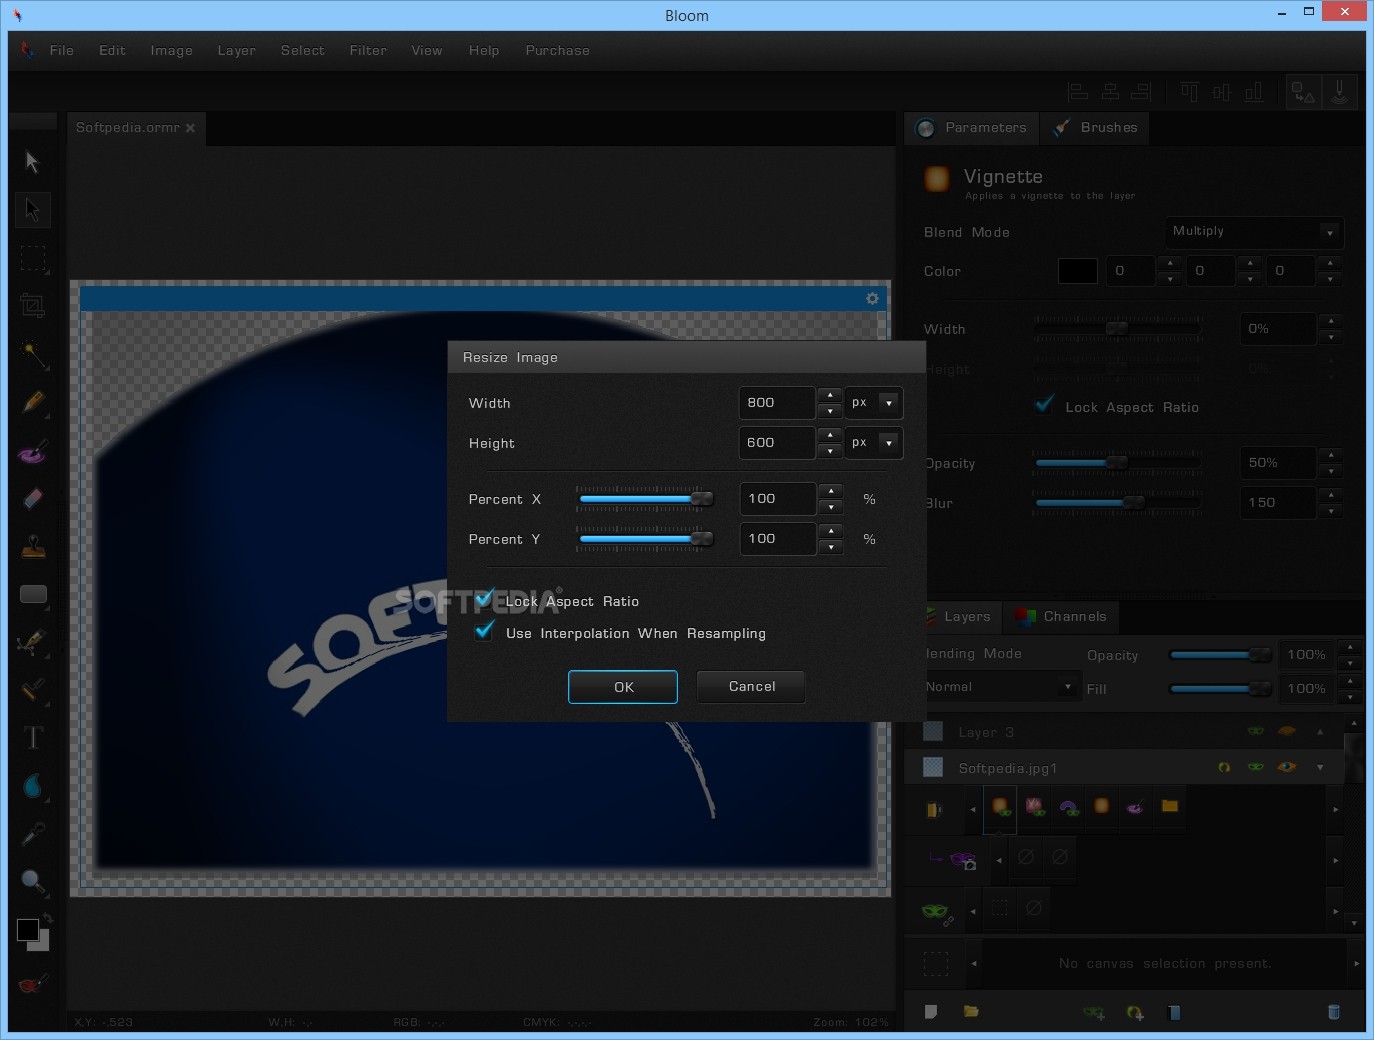Click the align vertical centers icon
The image size is (1374, 1040).
point(1221,92)
